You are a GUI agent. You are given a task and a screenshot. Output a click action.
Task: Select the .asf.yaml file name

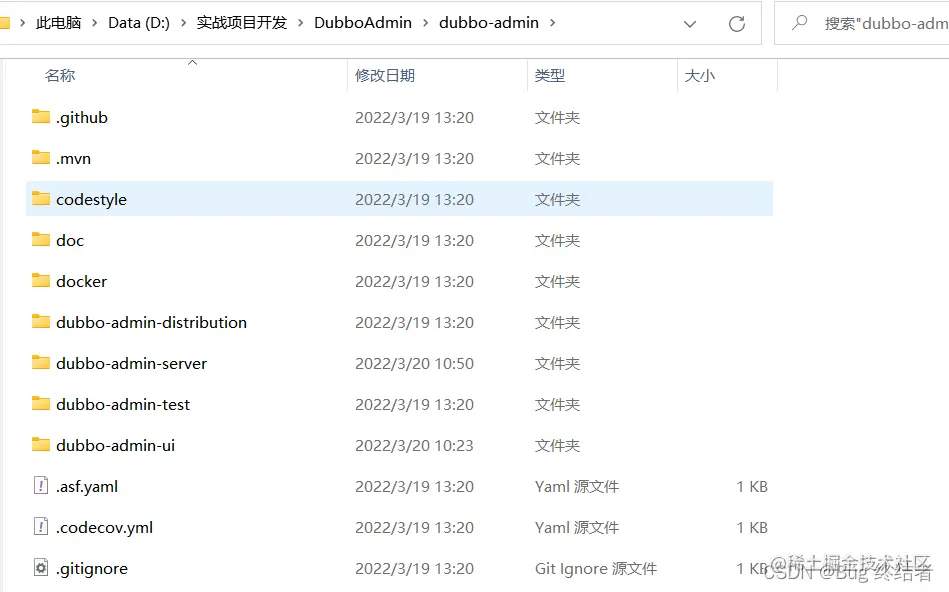pyautogui.click(x=87, y=487)
